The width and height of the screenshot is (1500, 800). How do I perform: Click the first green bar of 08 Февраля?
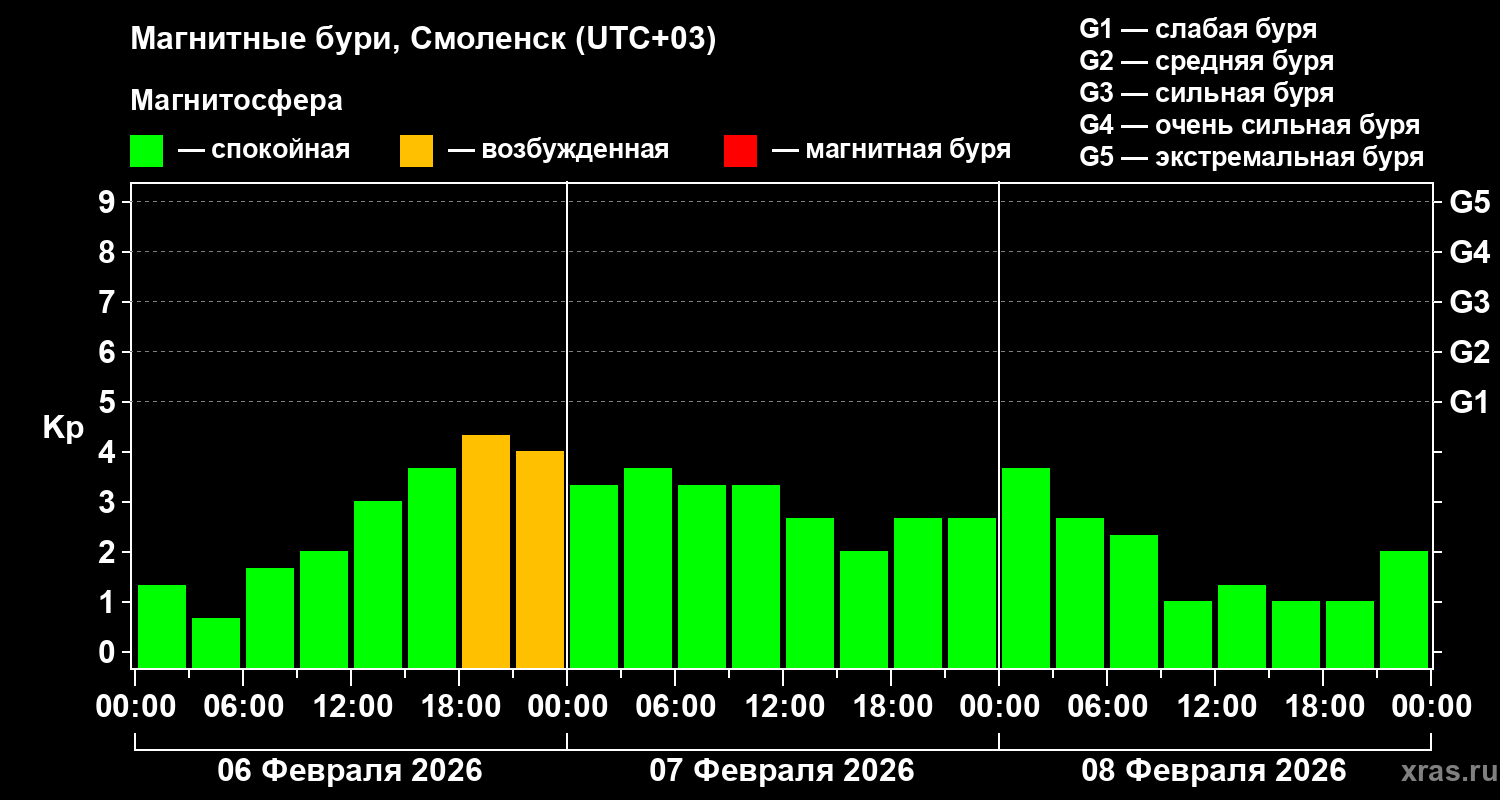point(1026,568)
